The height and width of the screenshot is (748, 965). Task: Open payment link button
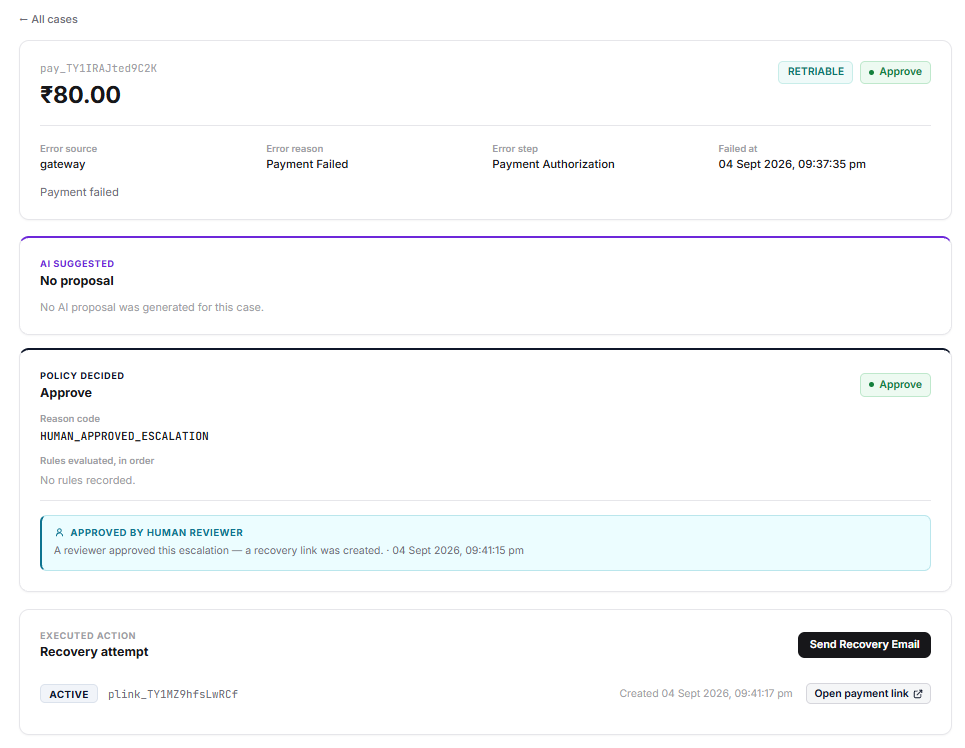pos(868,693)
